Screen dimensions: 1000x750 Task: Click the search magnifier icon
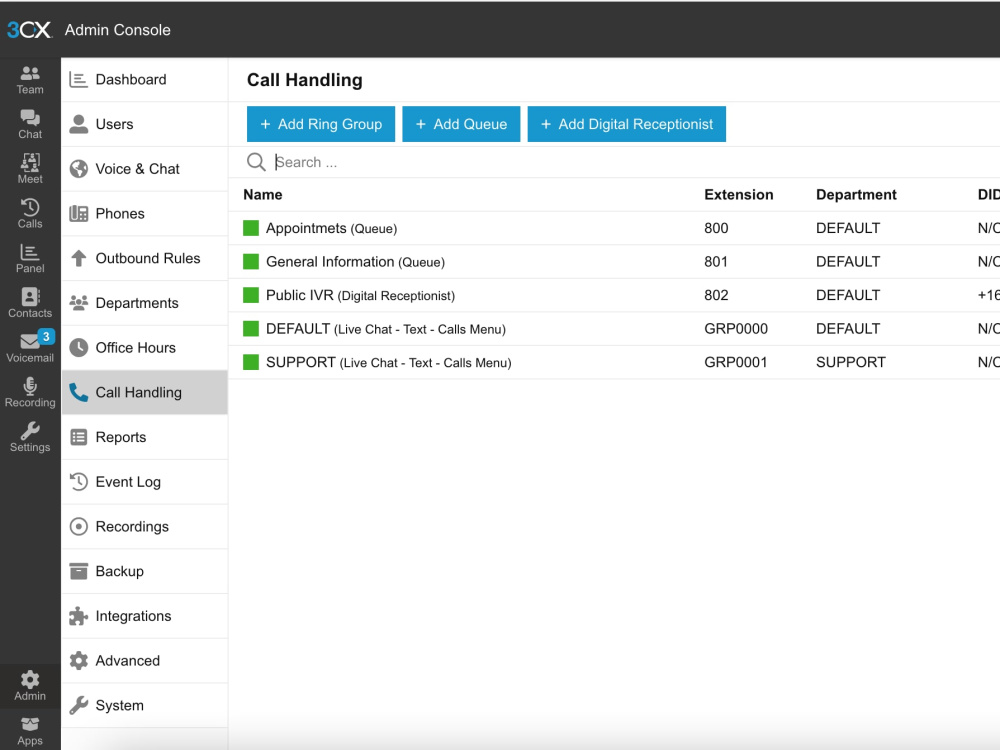256,162
